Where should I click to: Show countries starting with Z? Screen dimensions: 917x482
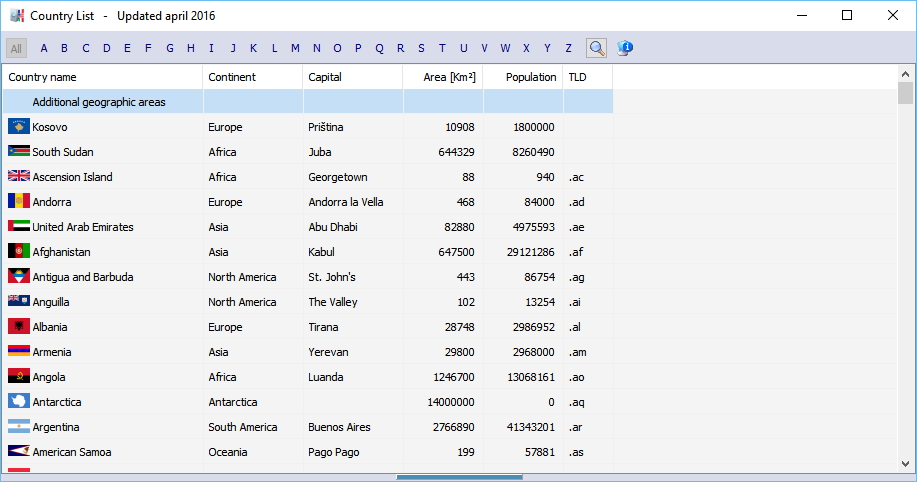pyautogui.click(x=568, y=48)
